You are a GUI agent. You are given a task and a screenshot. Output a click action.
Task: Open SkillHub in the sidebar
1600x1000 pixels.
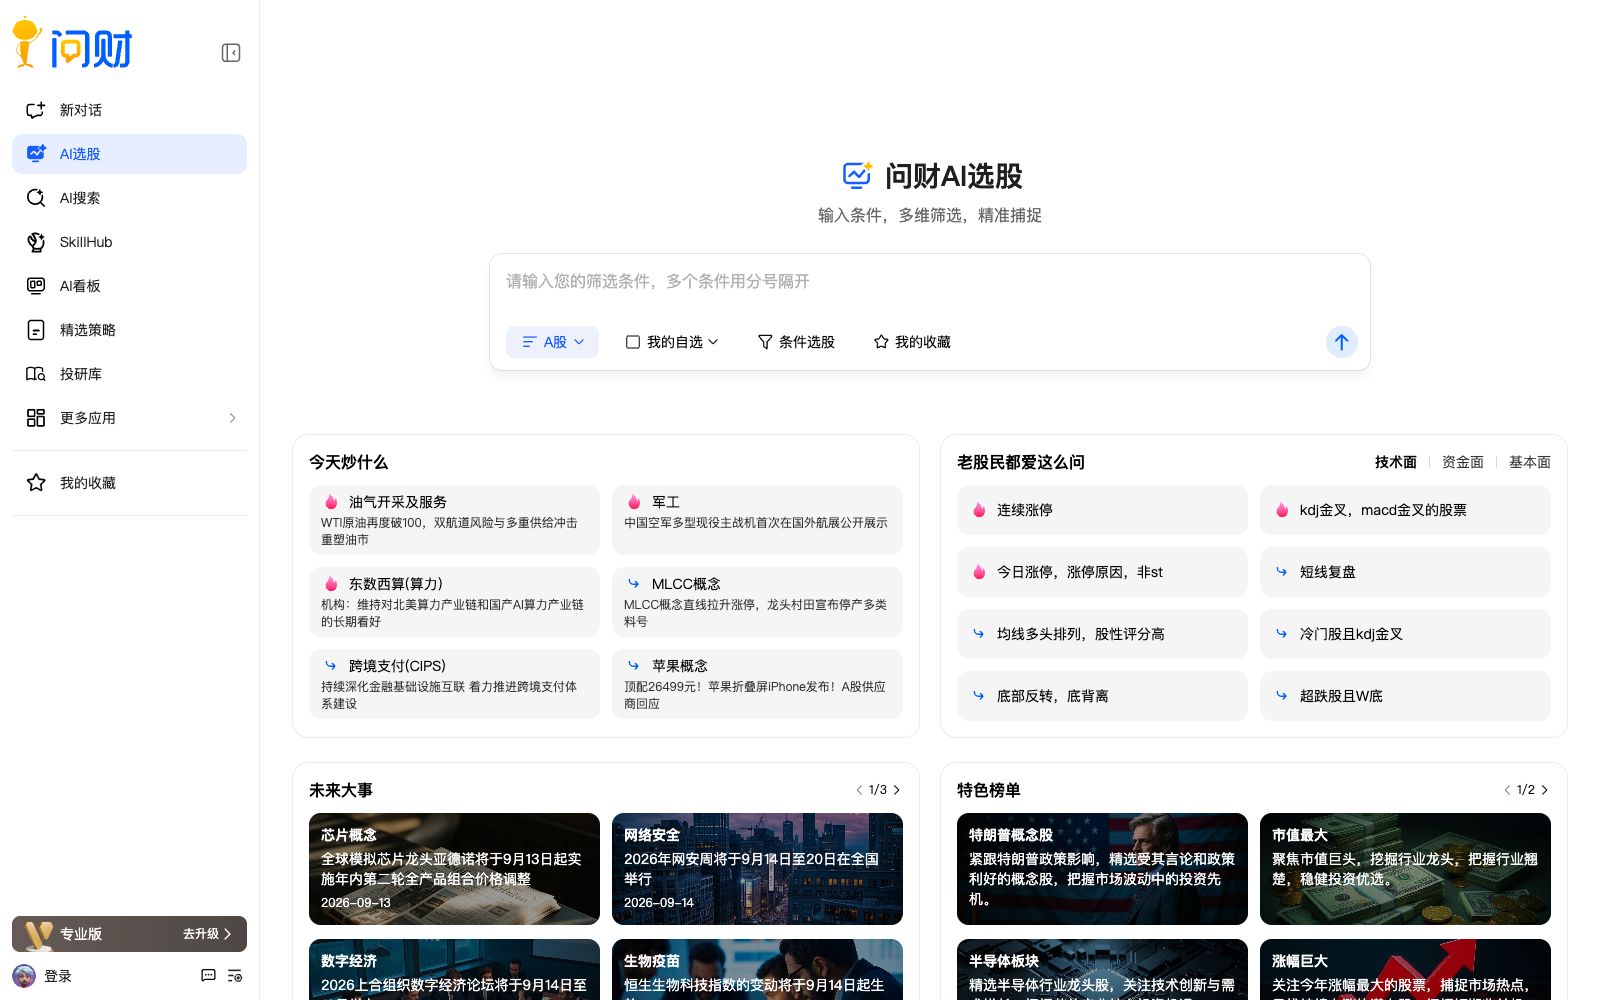point(129,242)
